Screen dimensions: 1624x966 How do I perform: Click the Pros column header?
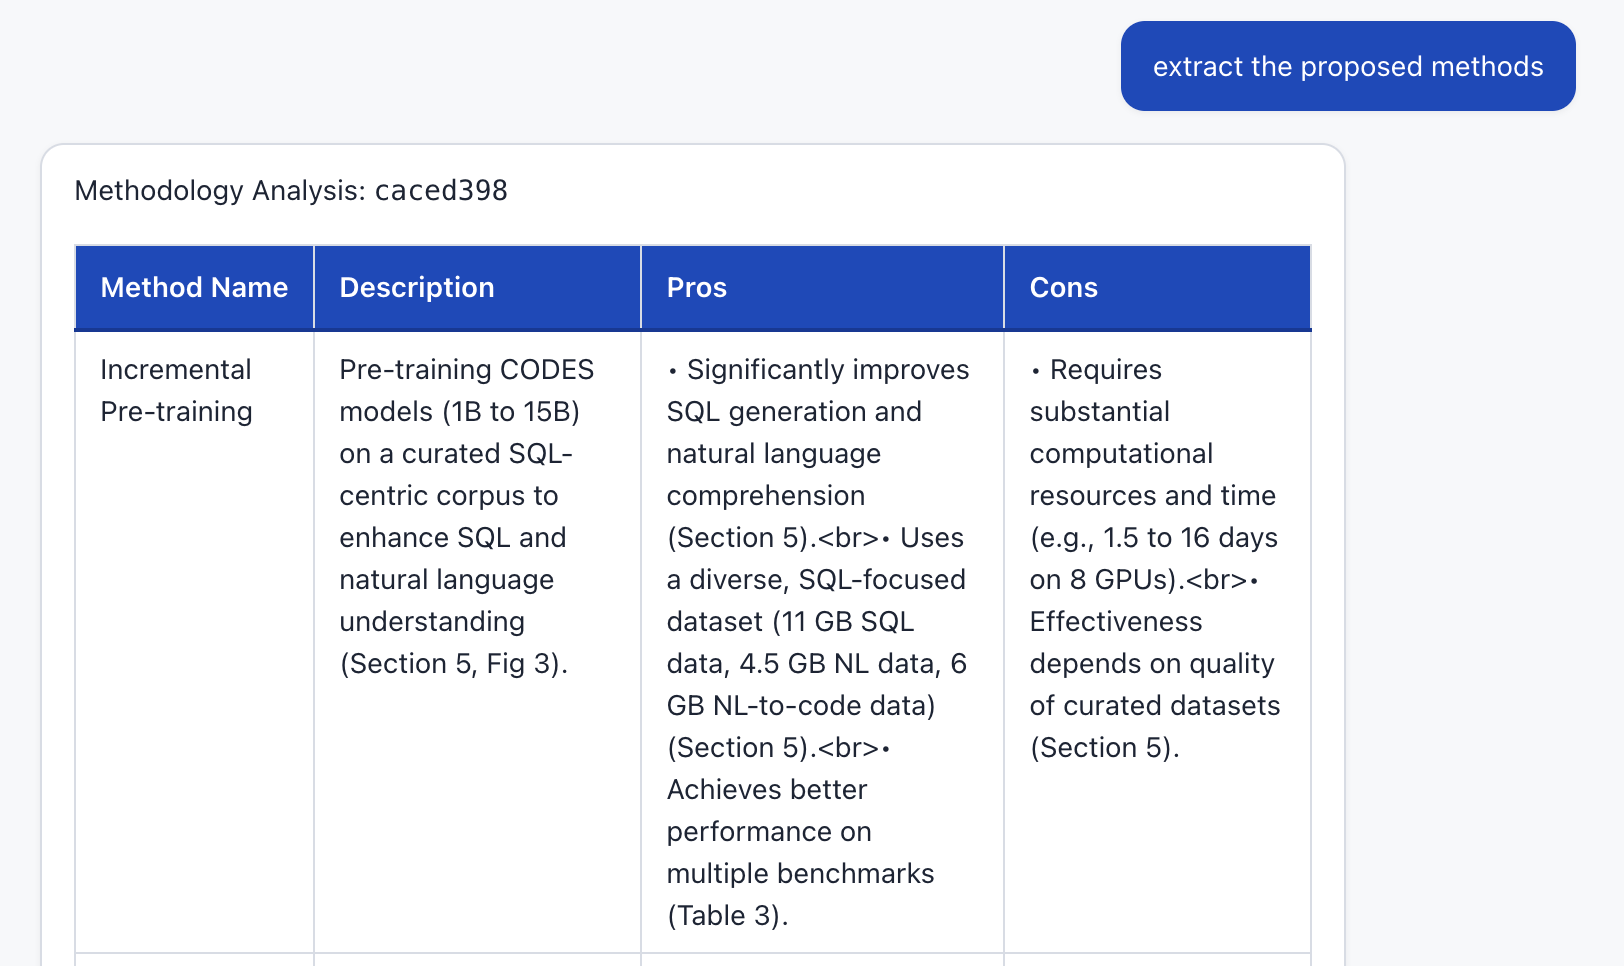696,287
